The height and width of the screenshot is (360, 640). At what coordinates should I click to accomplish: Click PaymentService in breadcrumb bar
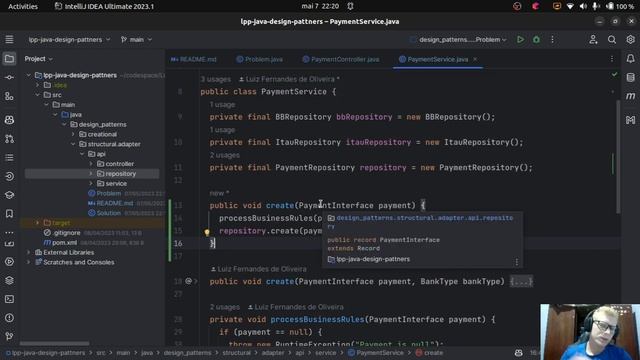click(376, 353)
